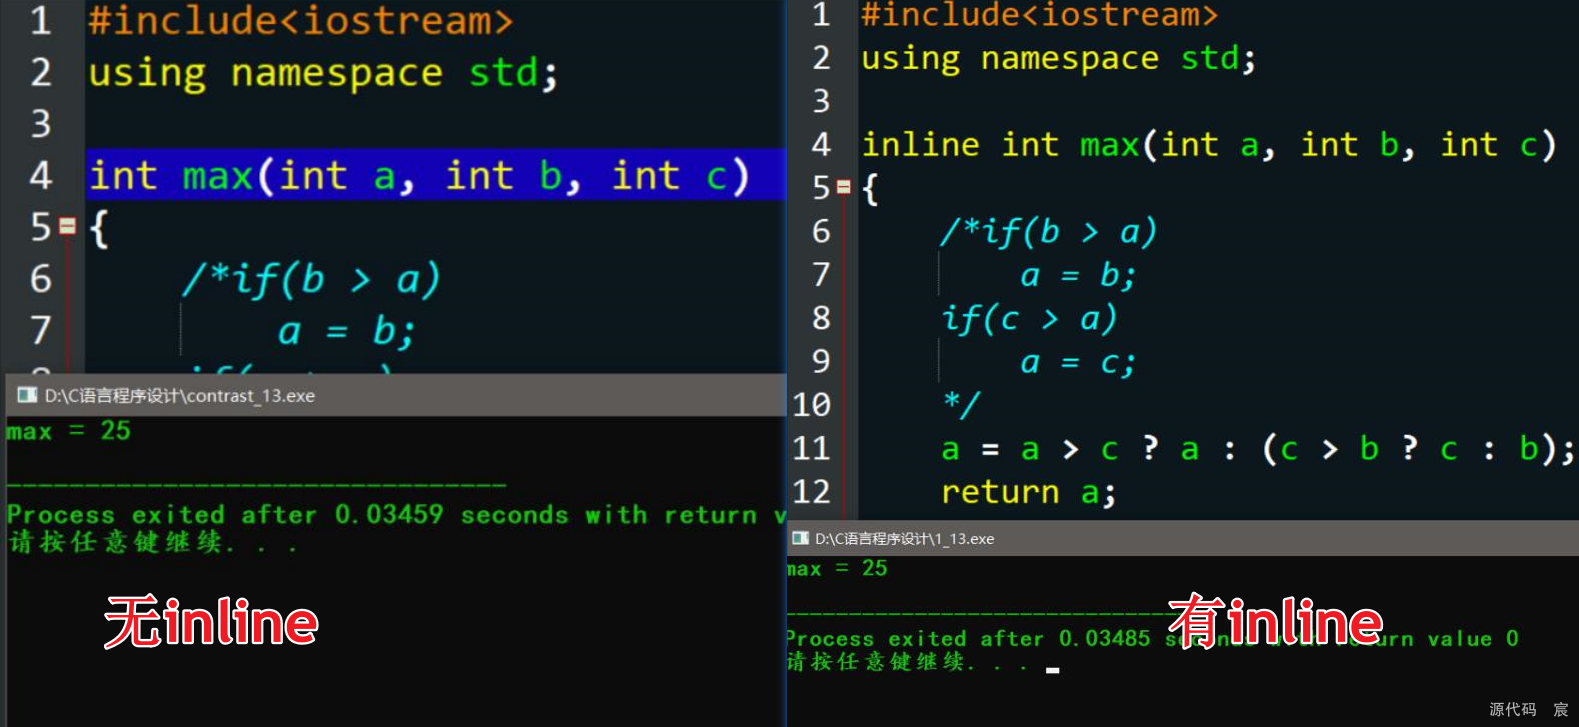This screenshot has height=727, width=1579.
Task: Click line number 11 in right editor gutter
Action: click(811, 448)
